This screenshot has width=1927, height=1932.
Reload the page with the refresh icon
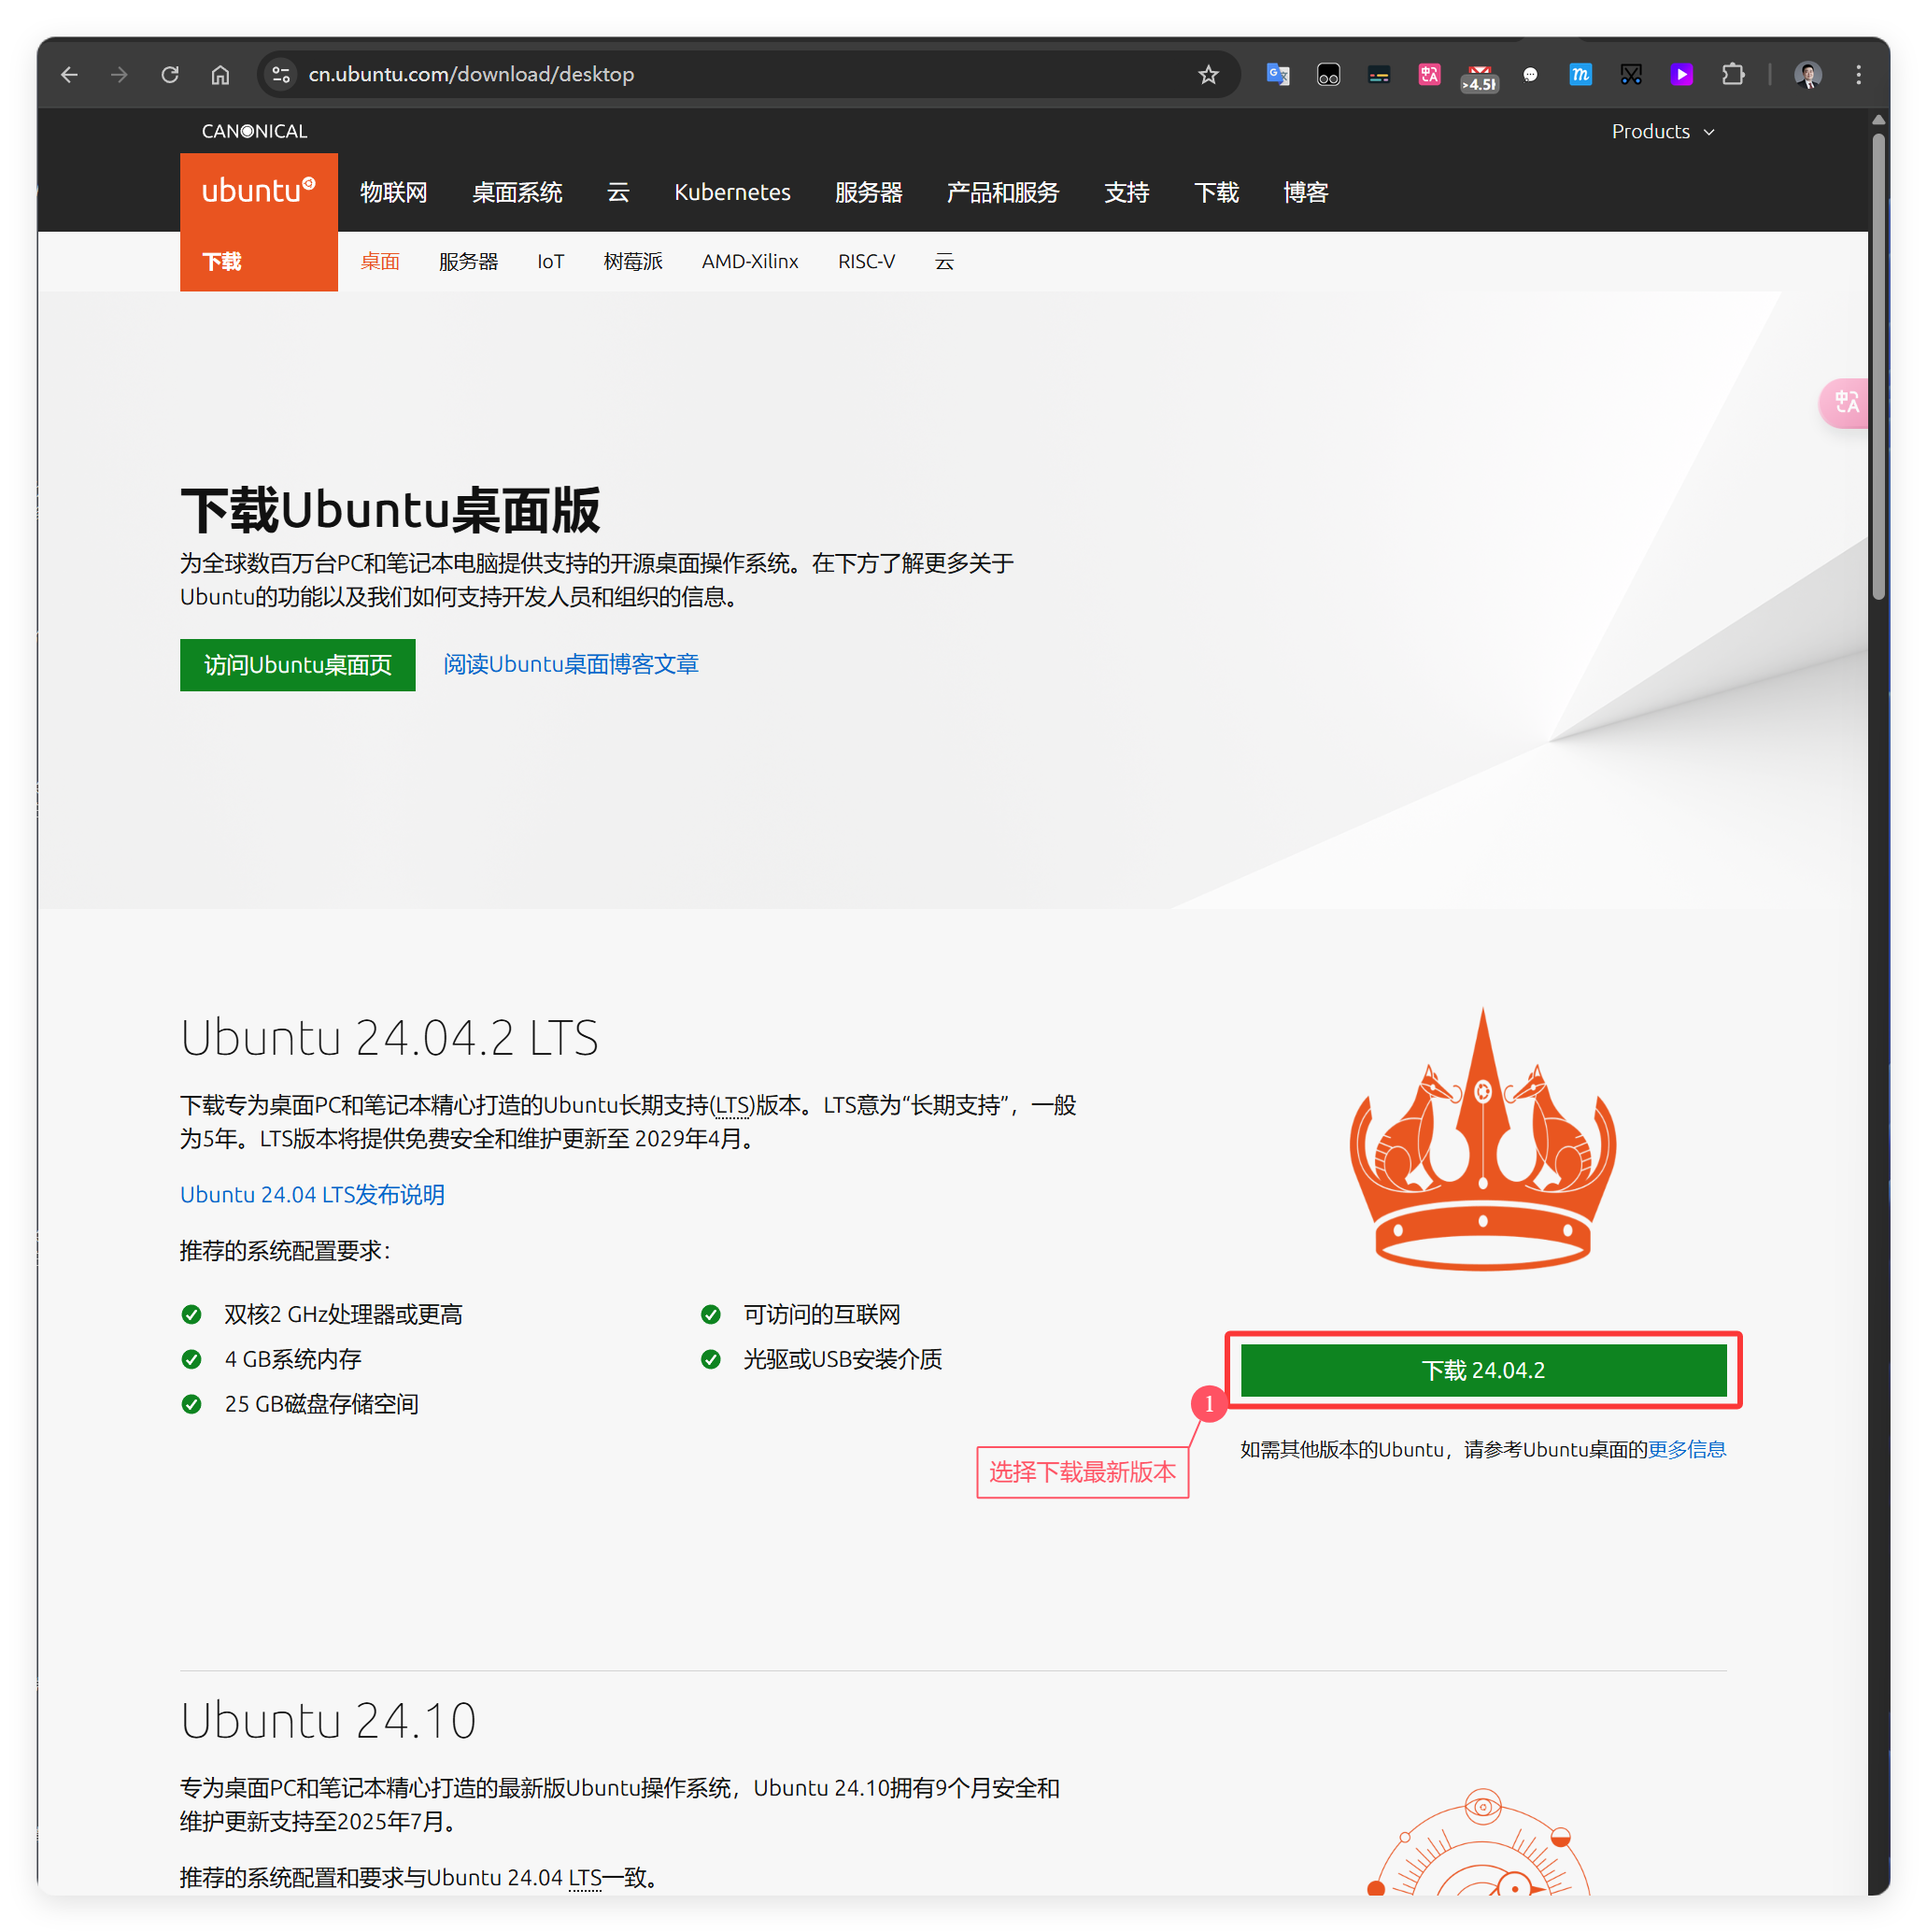point(170,75)
